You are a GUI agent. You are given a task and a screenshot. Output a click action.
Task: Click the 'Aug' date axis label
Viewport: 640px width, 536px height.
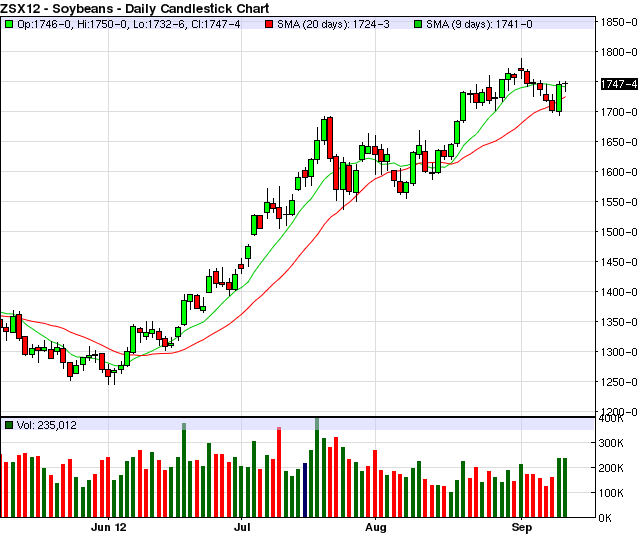376,527
